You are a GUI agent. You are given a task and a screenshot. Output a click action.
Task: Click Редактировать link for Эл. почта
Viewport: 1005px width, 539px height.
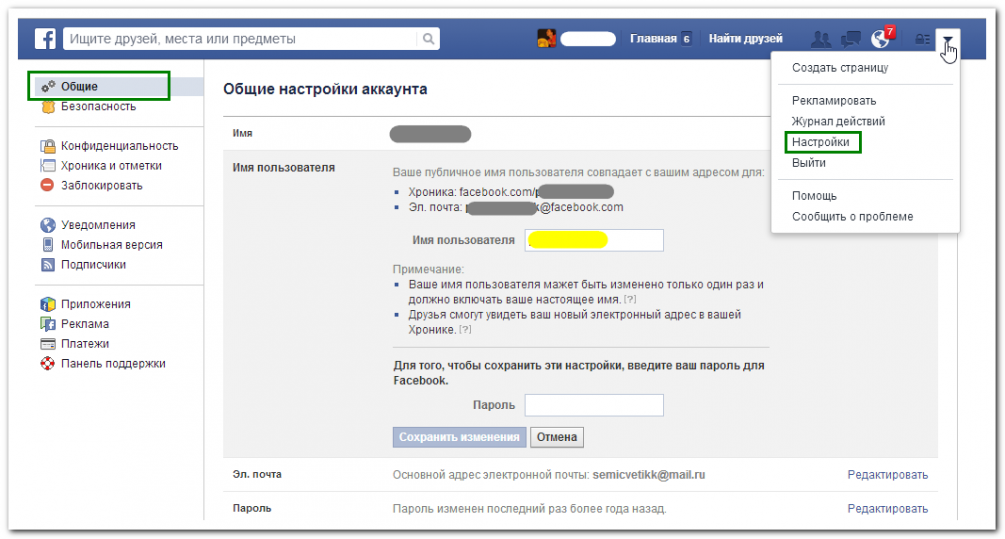[x=887, y=475]
